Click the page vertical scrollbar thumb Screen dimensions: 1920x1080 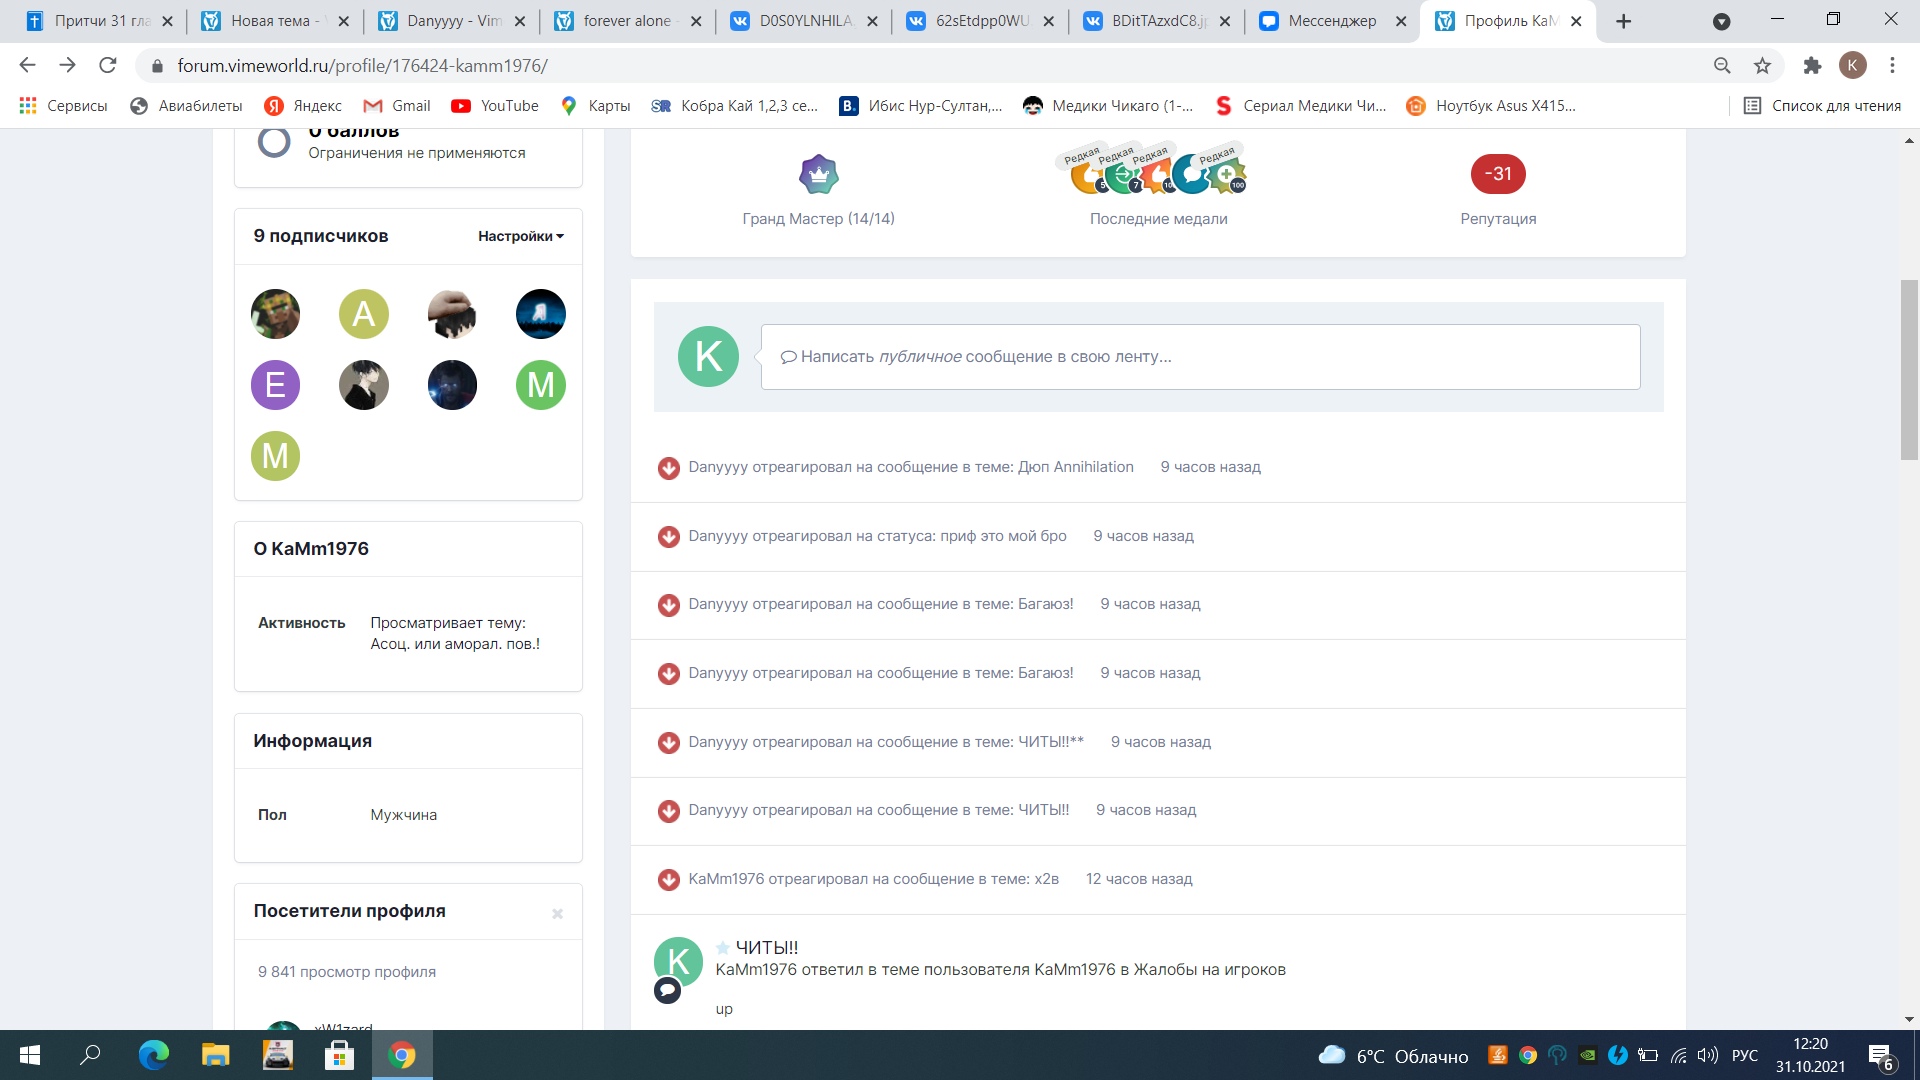point(1909,370)
